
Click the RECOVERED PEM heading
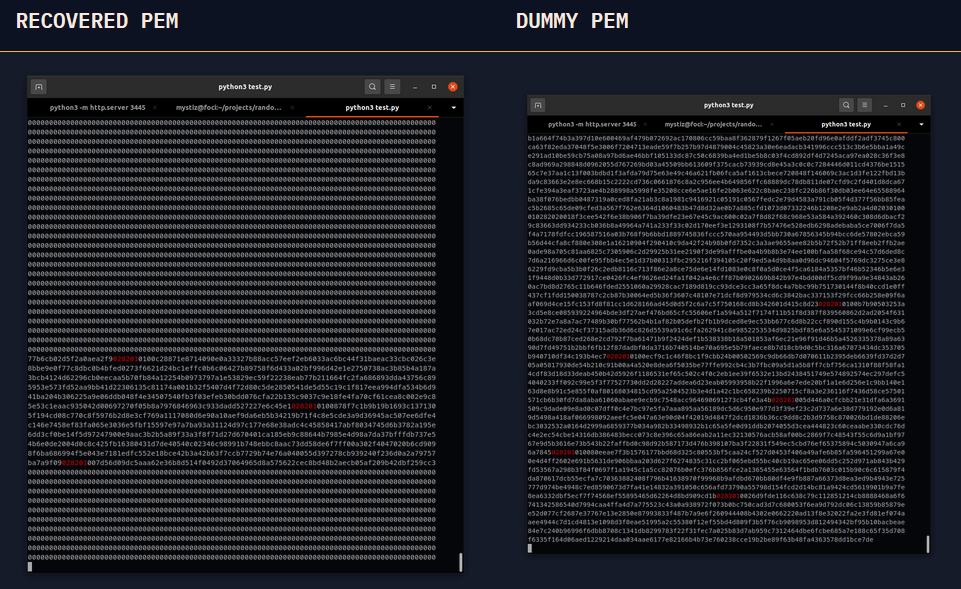point(97,21)
